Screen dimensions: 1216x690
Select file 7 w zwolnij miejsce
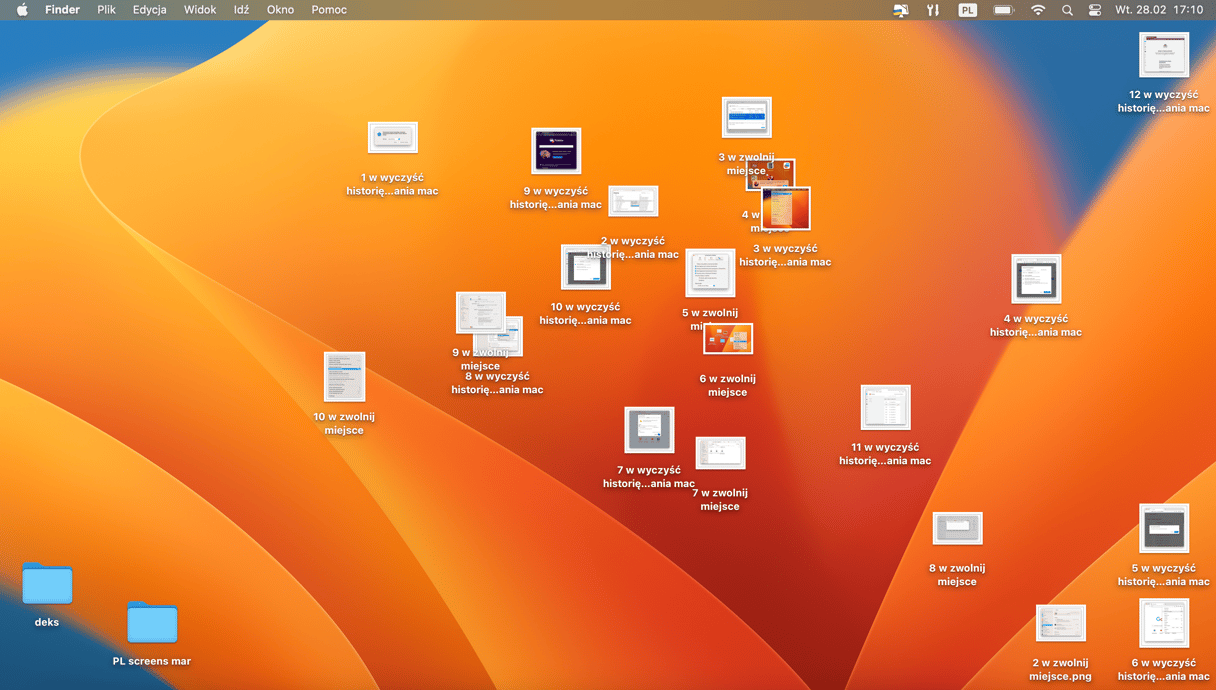tap(720, 453)
